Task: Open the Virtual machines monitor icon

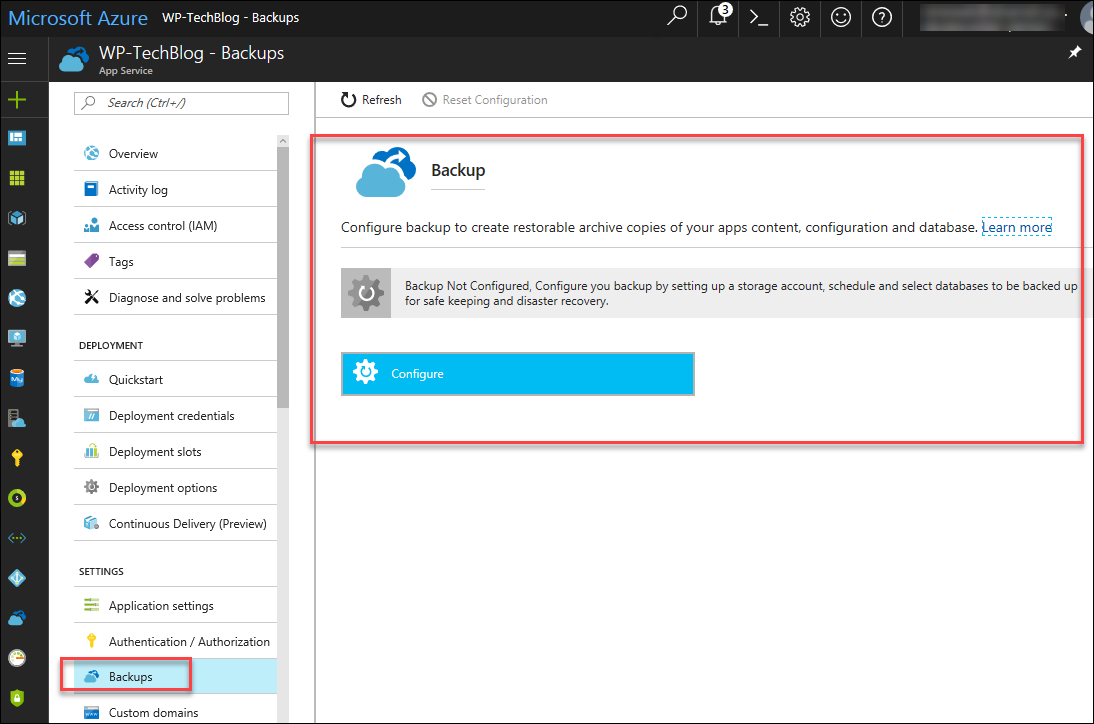Action: pos(17,338)
